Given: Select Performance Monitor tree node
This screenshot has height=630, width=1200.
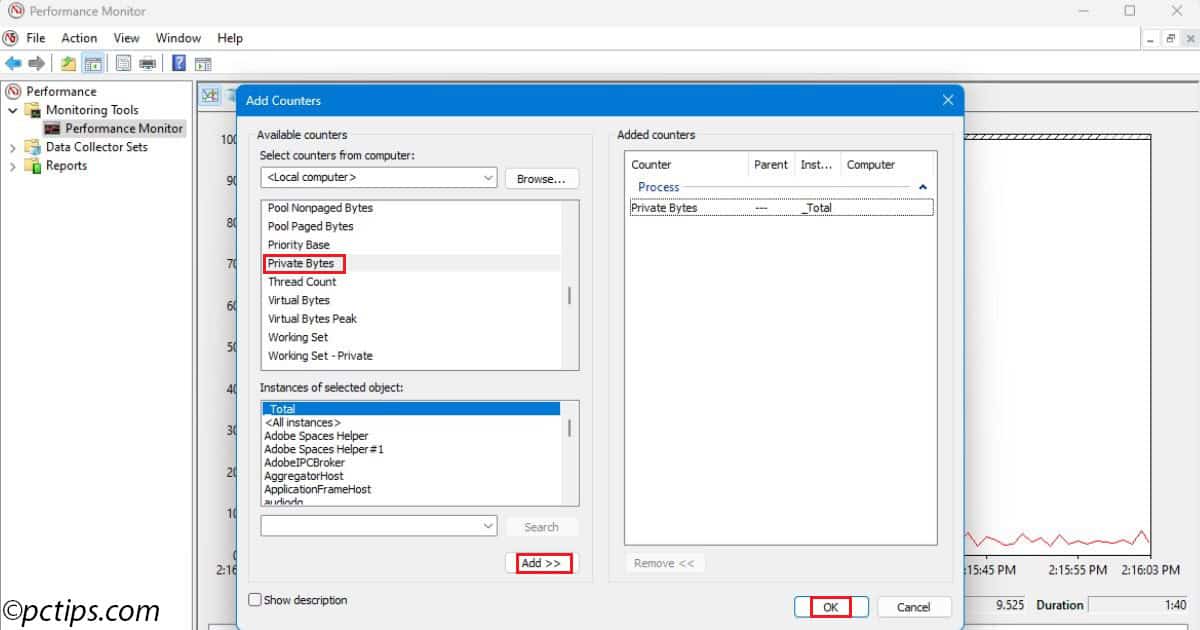Looking at the screenshot, I should point(124,128).
